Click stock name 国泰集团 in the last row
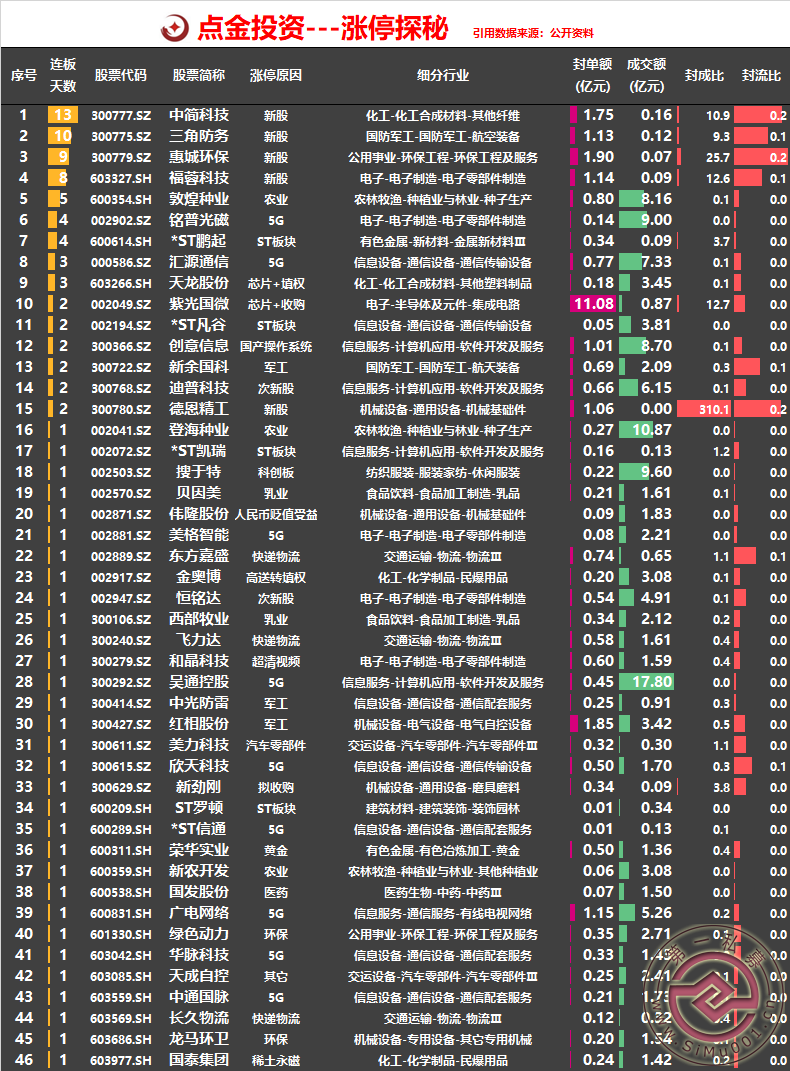Viewport: 790px width, 1071px height. 199,1060
